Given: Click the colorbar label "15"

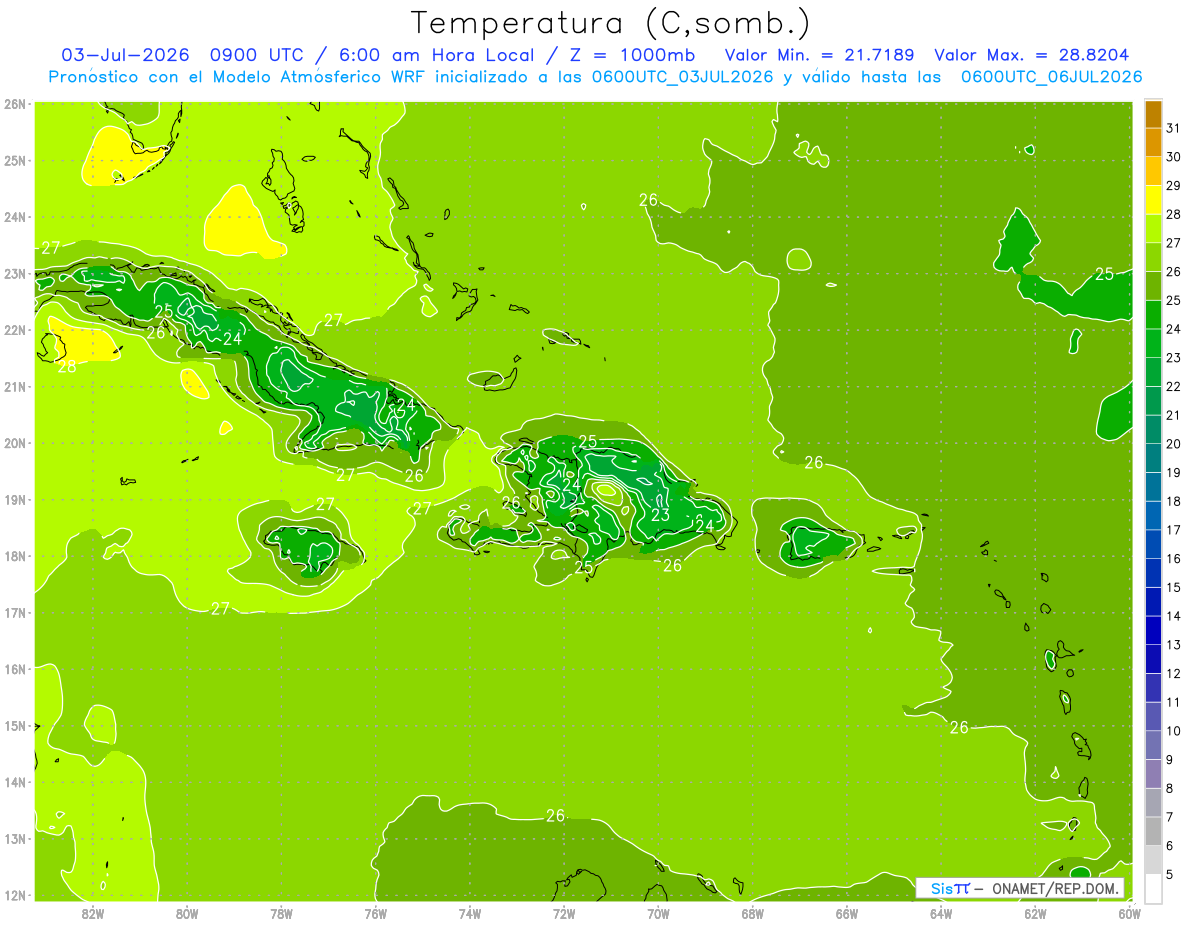Looking at the screenshot, I should [x=1174, y=588].
